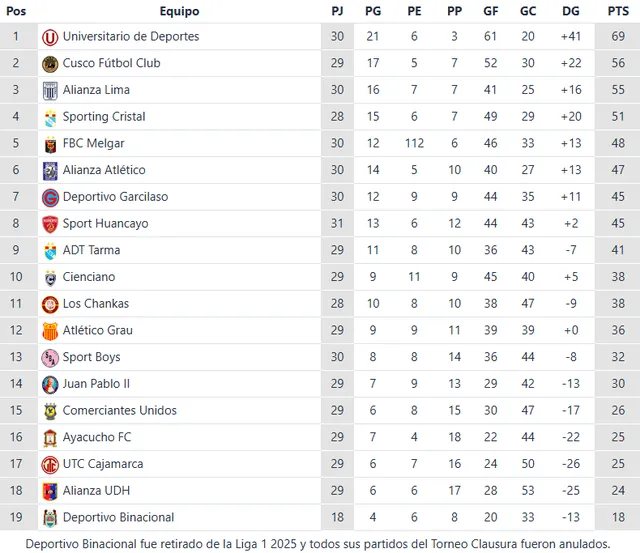This screenshot has width=640, height=553.
Task: Open the Deportivo Garcilaso team link
Action: coord(115,197)
